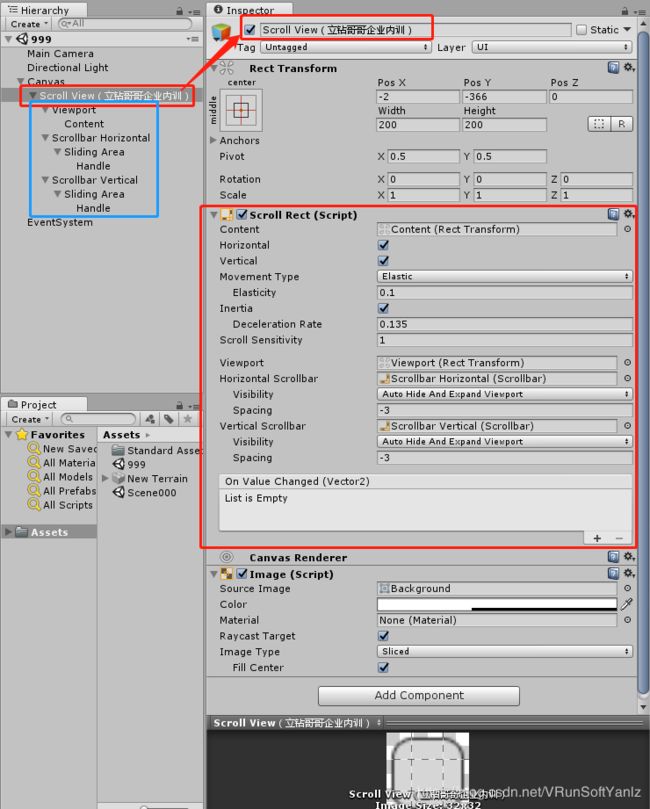Viewport: 650px width, 809px height.
Task: Open Movement Type dropdown Elastic
Action: (505, 276)
